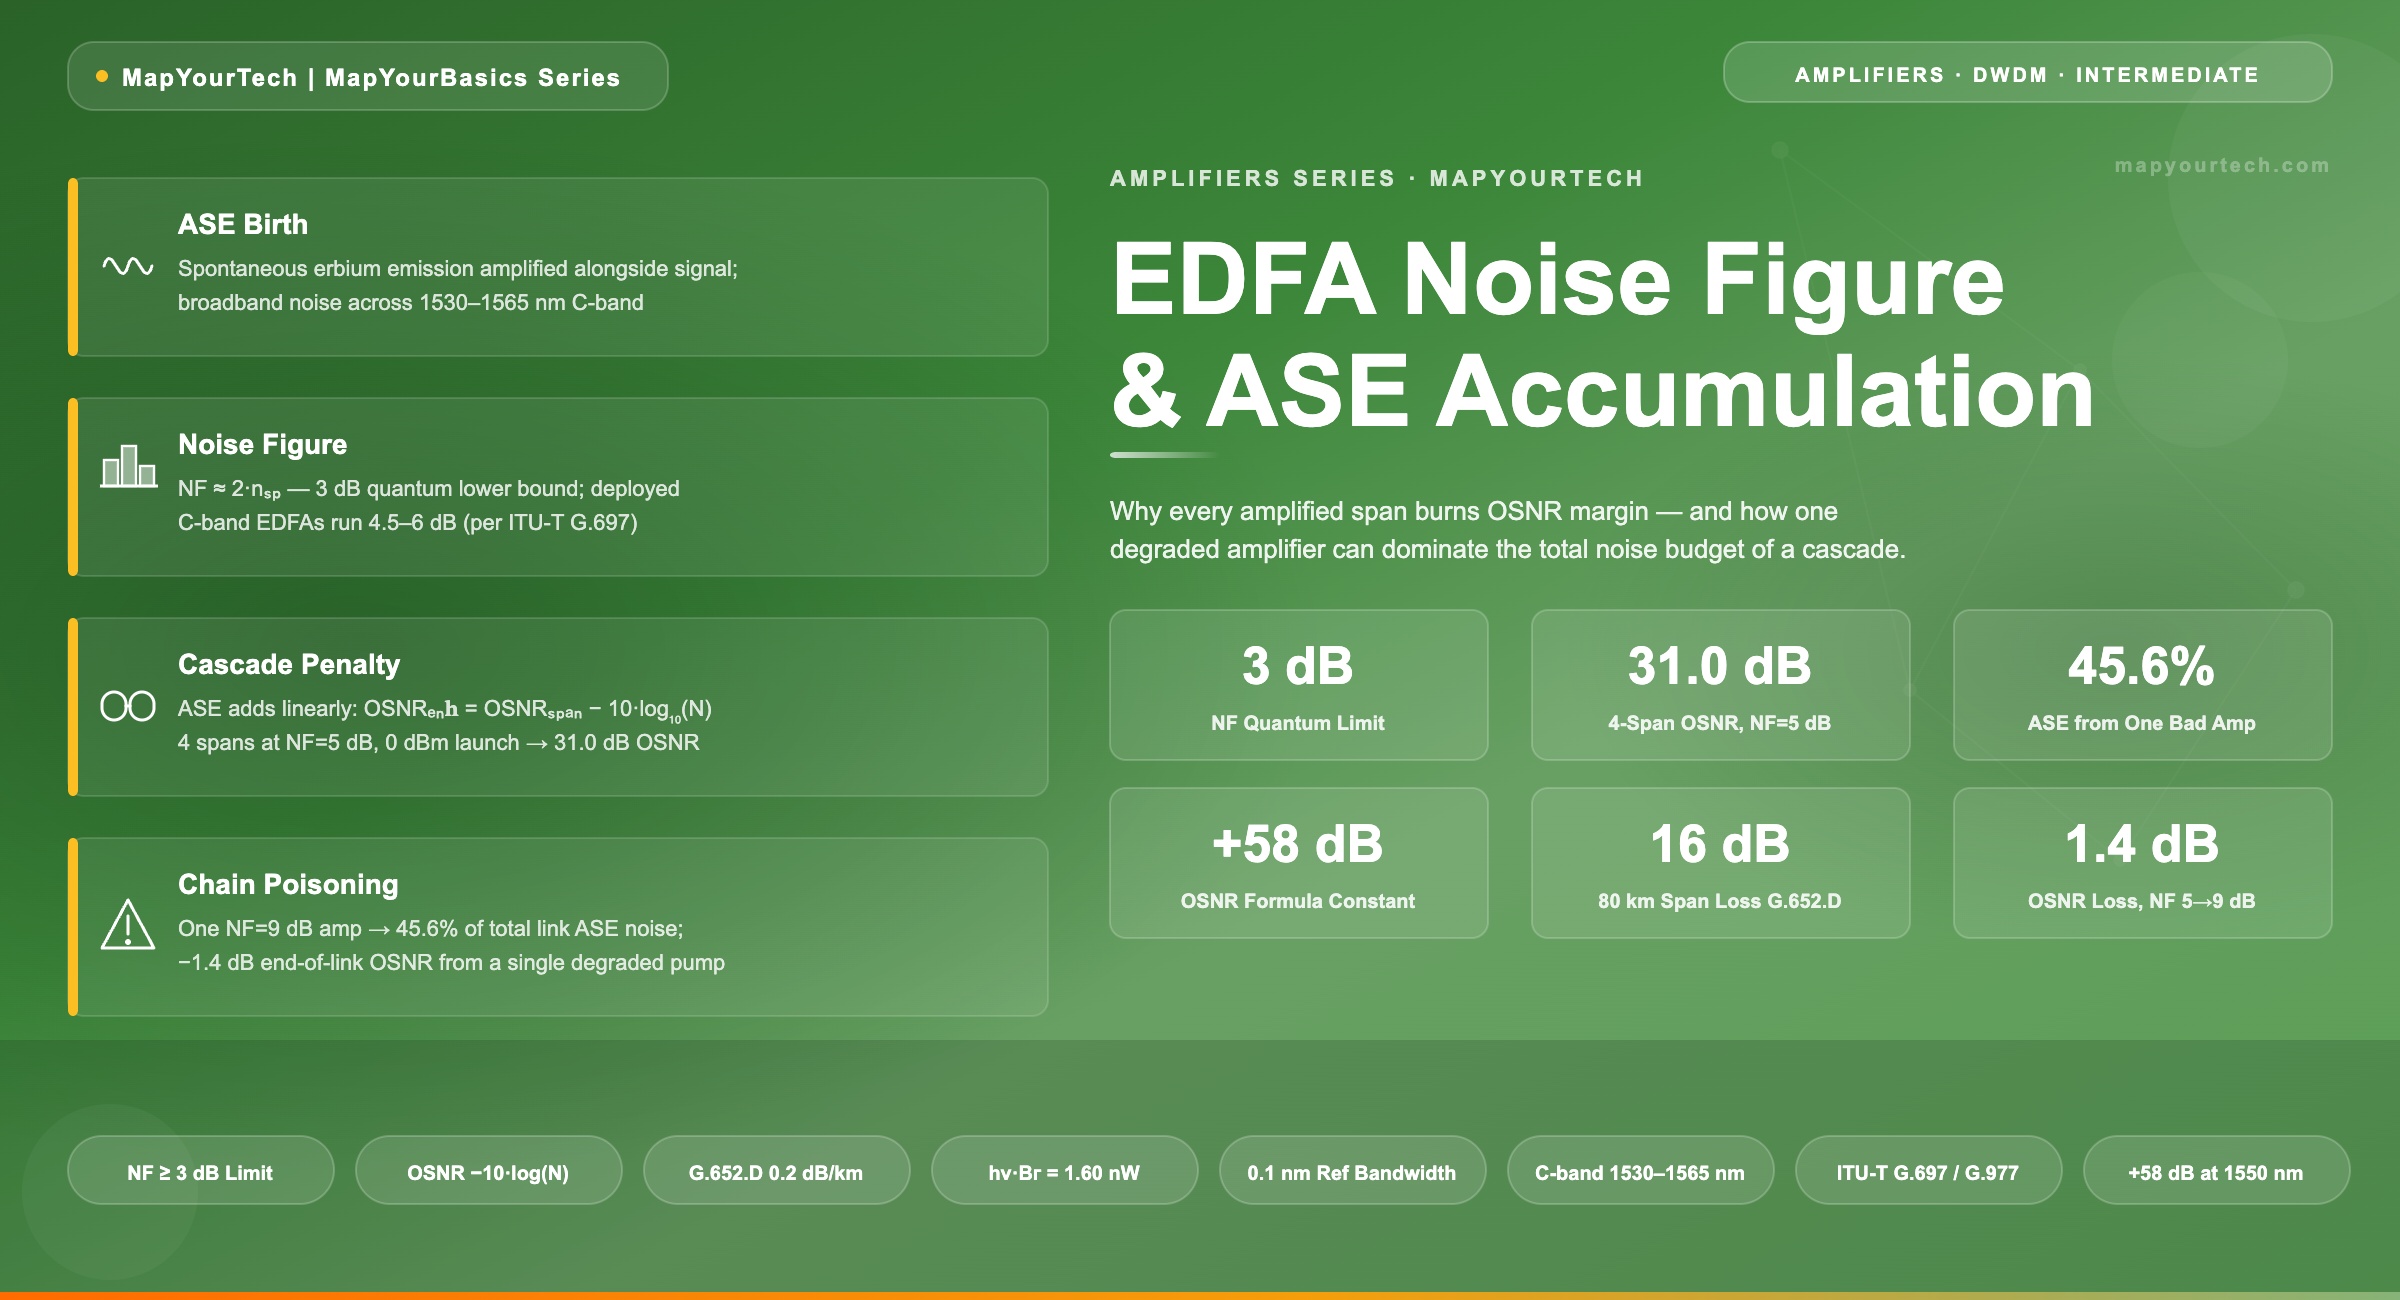Open the 3 dB NF Quantum Limit card
2400x1300 pixels.
tap(1298, 685)
